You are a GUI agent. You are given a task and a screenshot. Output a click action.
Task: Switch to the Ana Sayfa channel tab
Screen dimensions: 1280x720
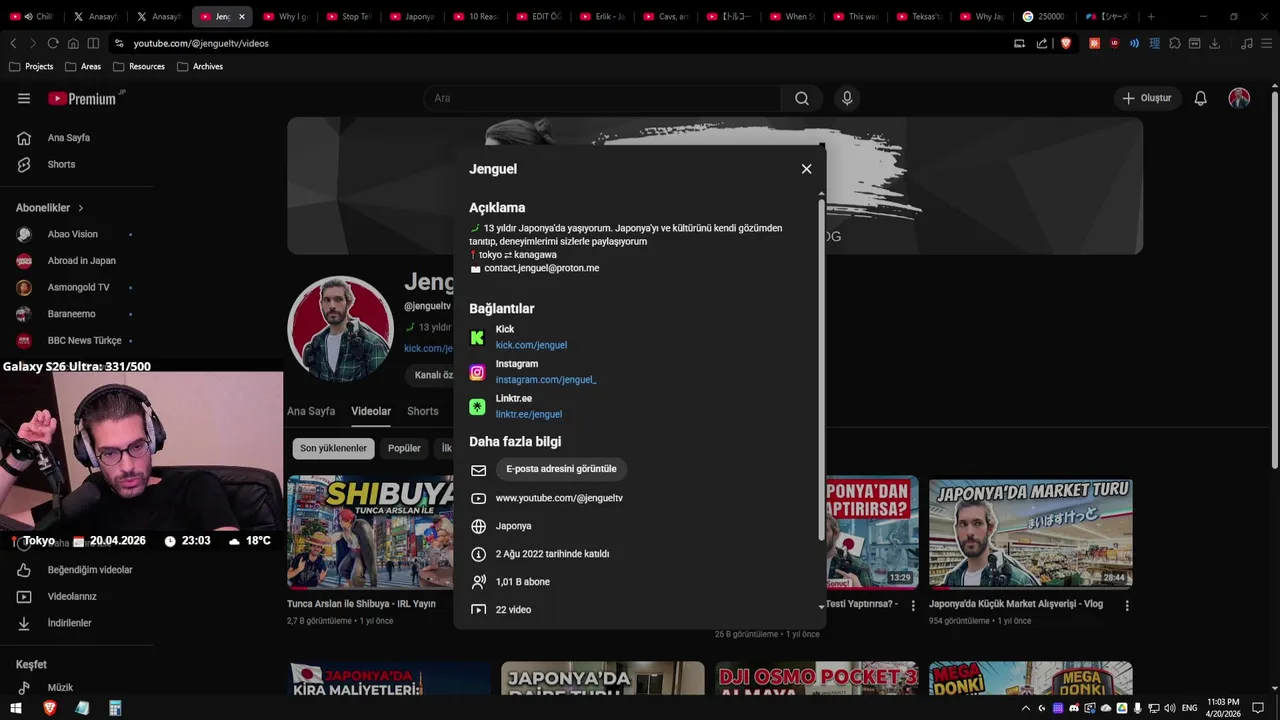311,411
